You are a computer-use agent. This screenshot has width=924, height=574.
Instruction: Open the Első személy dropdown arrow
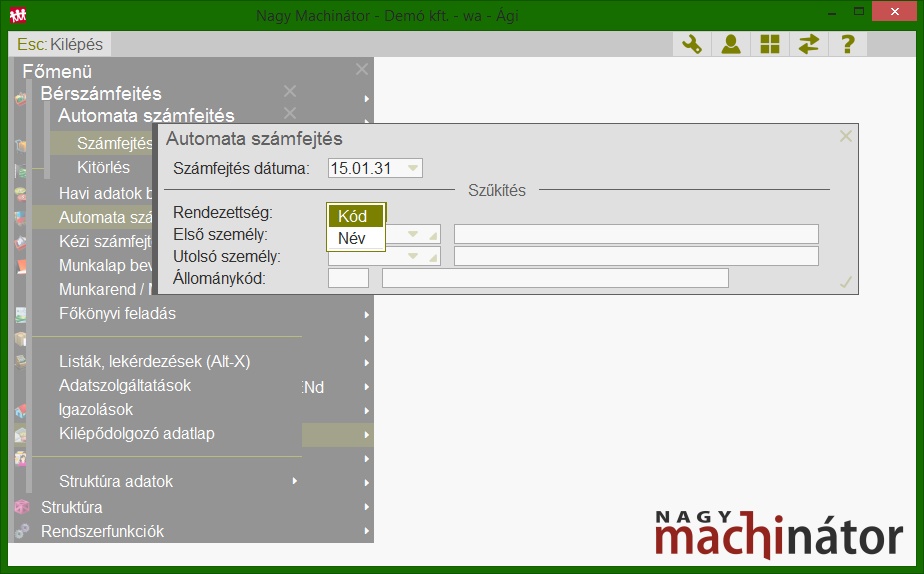click(413, 235)
